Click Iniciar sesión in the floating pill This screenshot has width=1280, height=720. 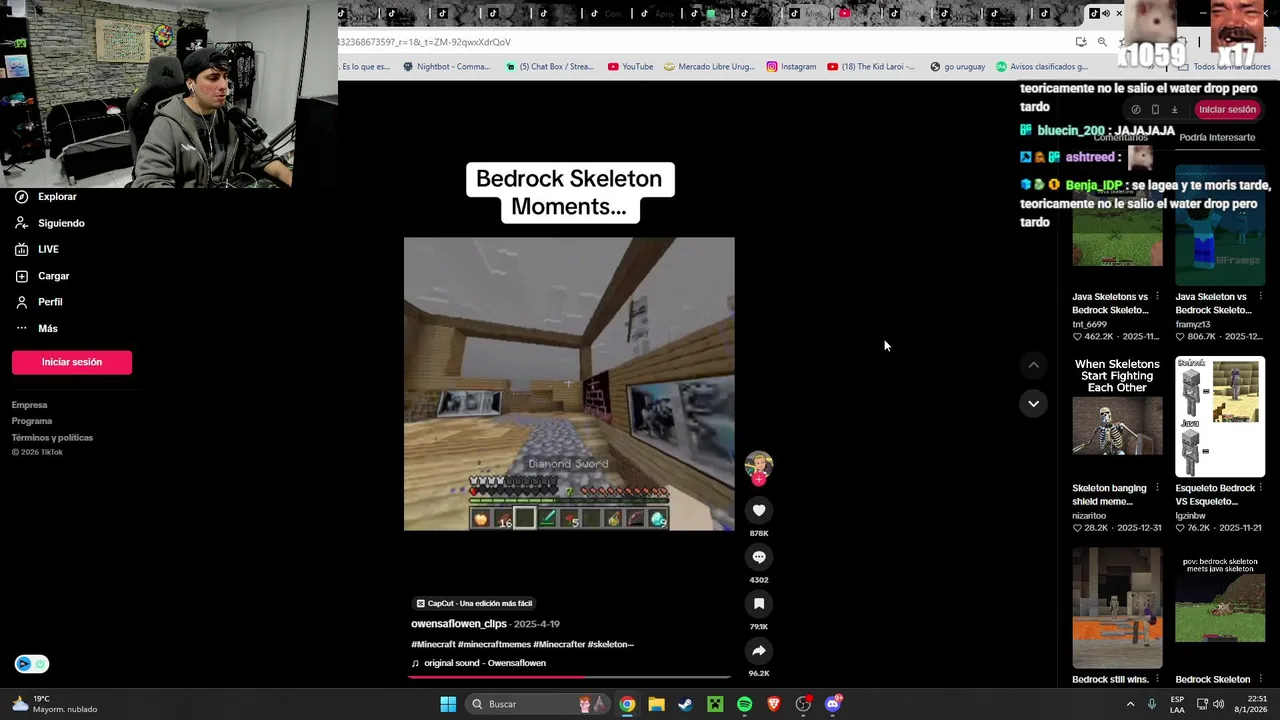pos(1227,110)
